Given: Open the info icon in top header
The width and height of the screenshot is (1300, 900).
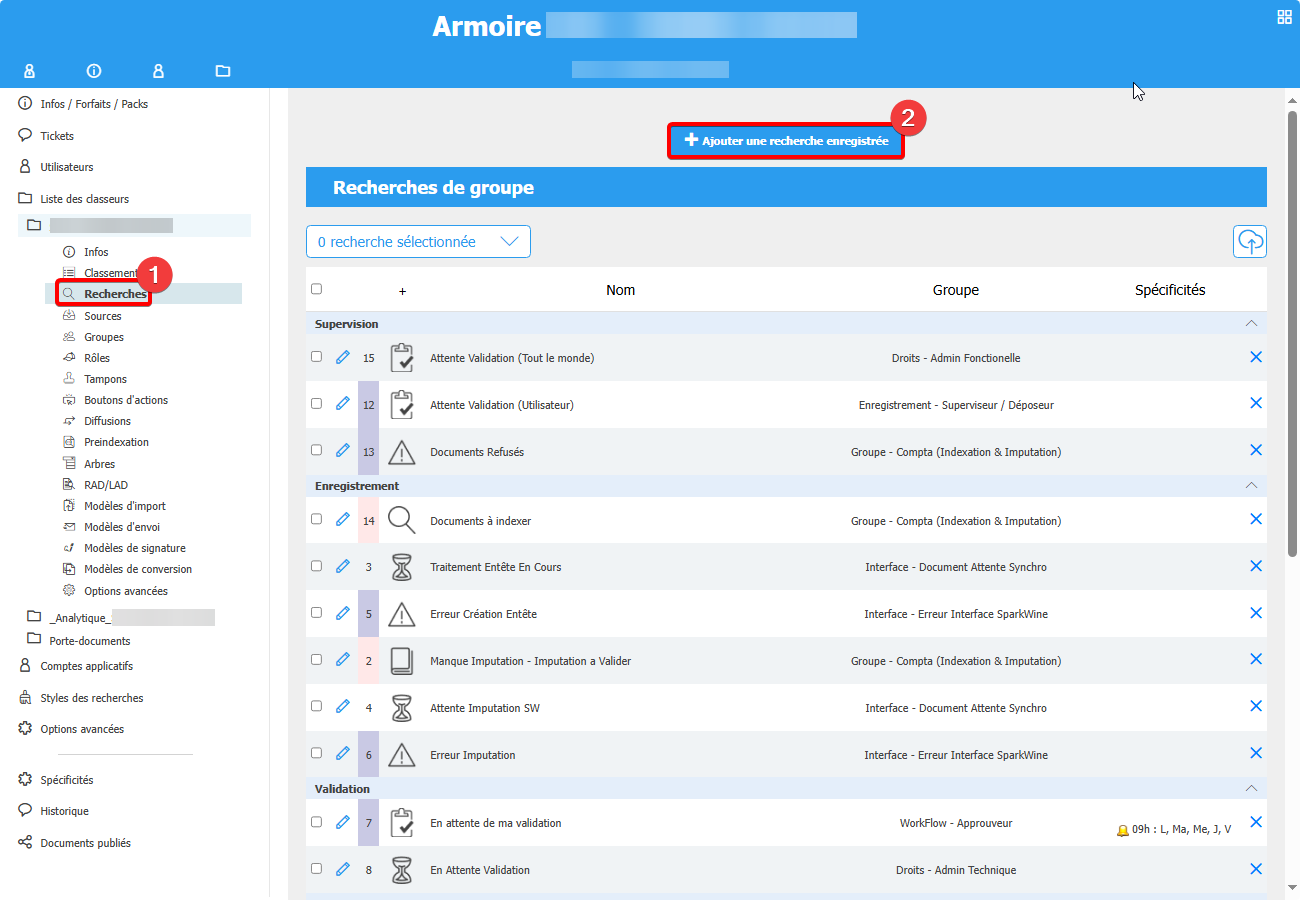Looking at the screenshot, I should [x=94, y=71].
